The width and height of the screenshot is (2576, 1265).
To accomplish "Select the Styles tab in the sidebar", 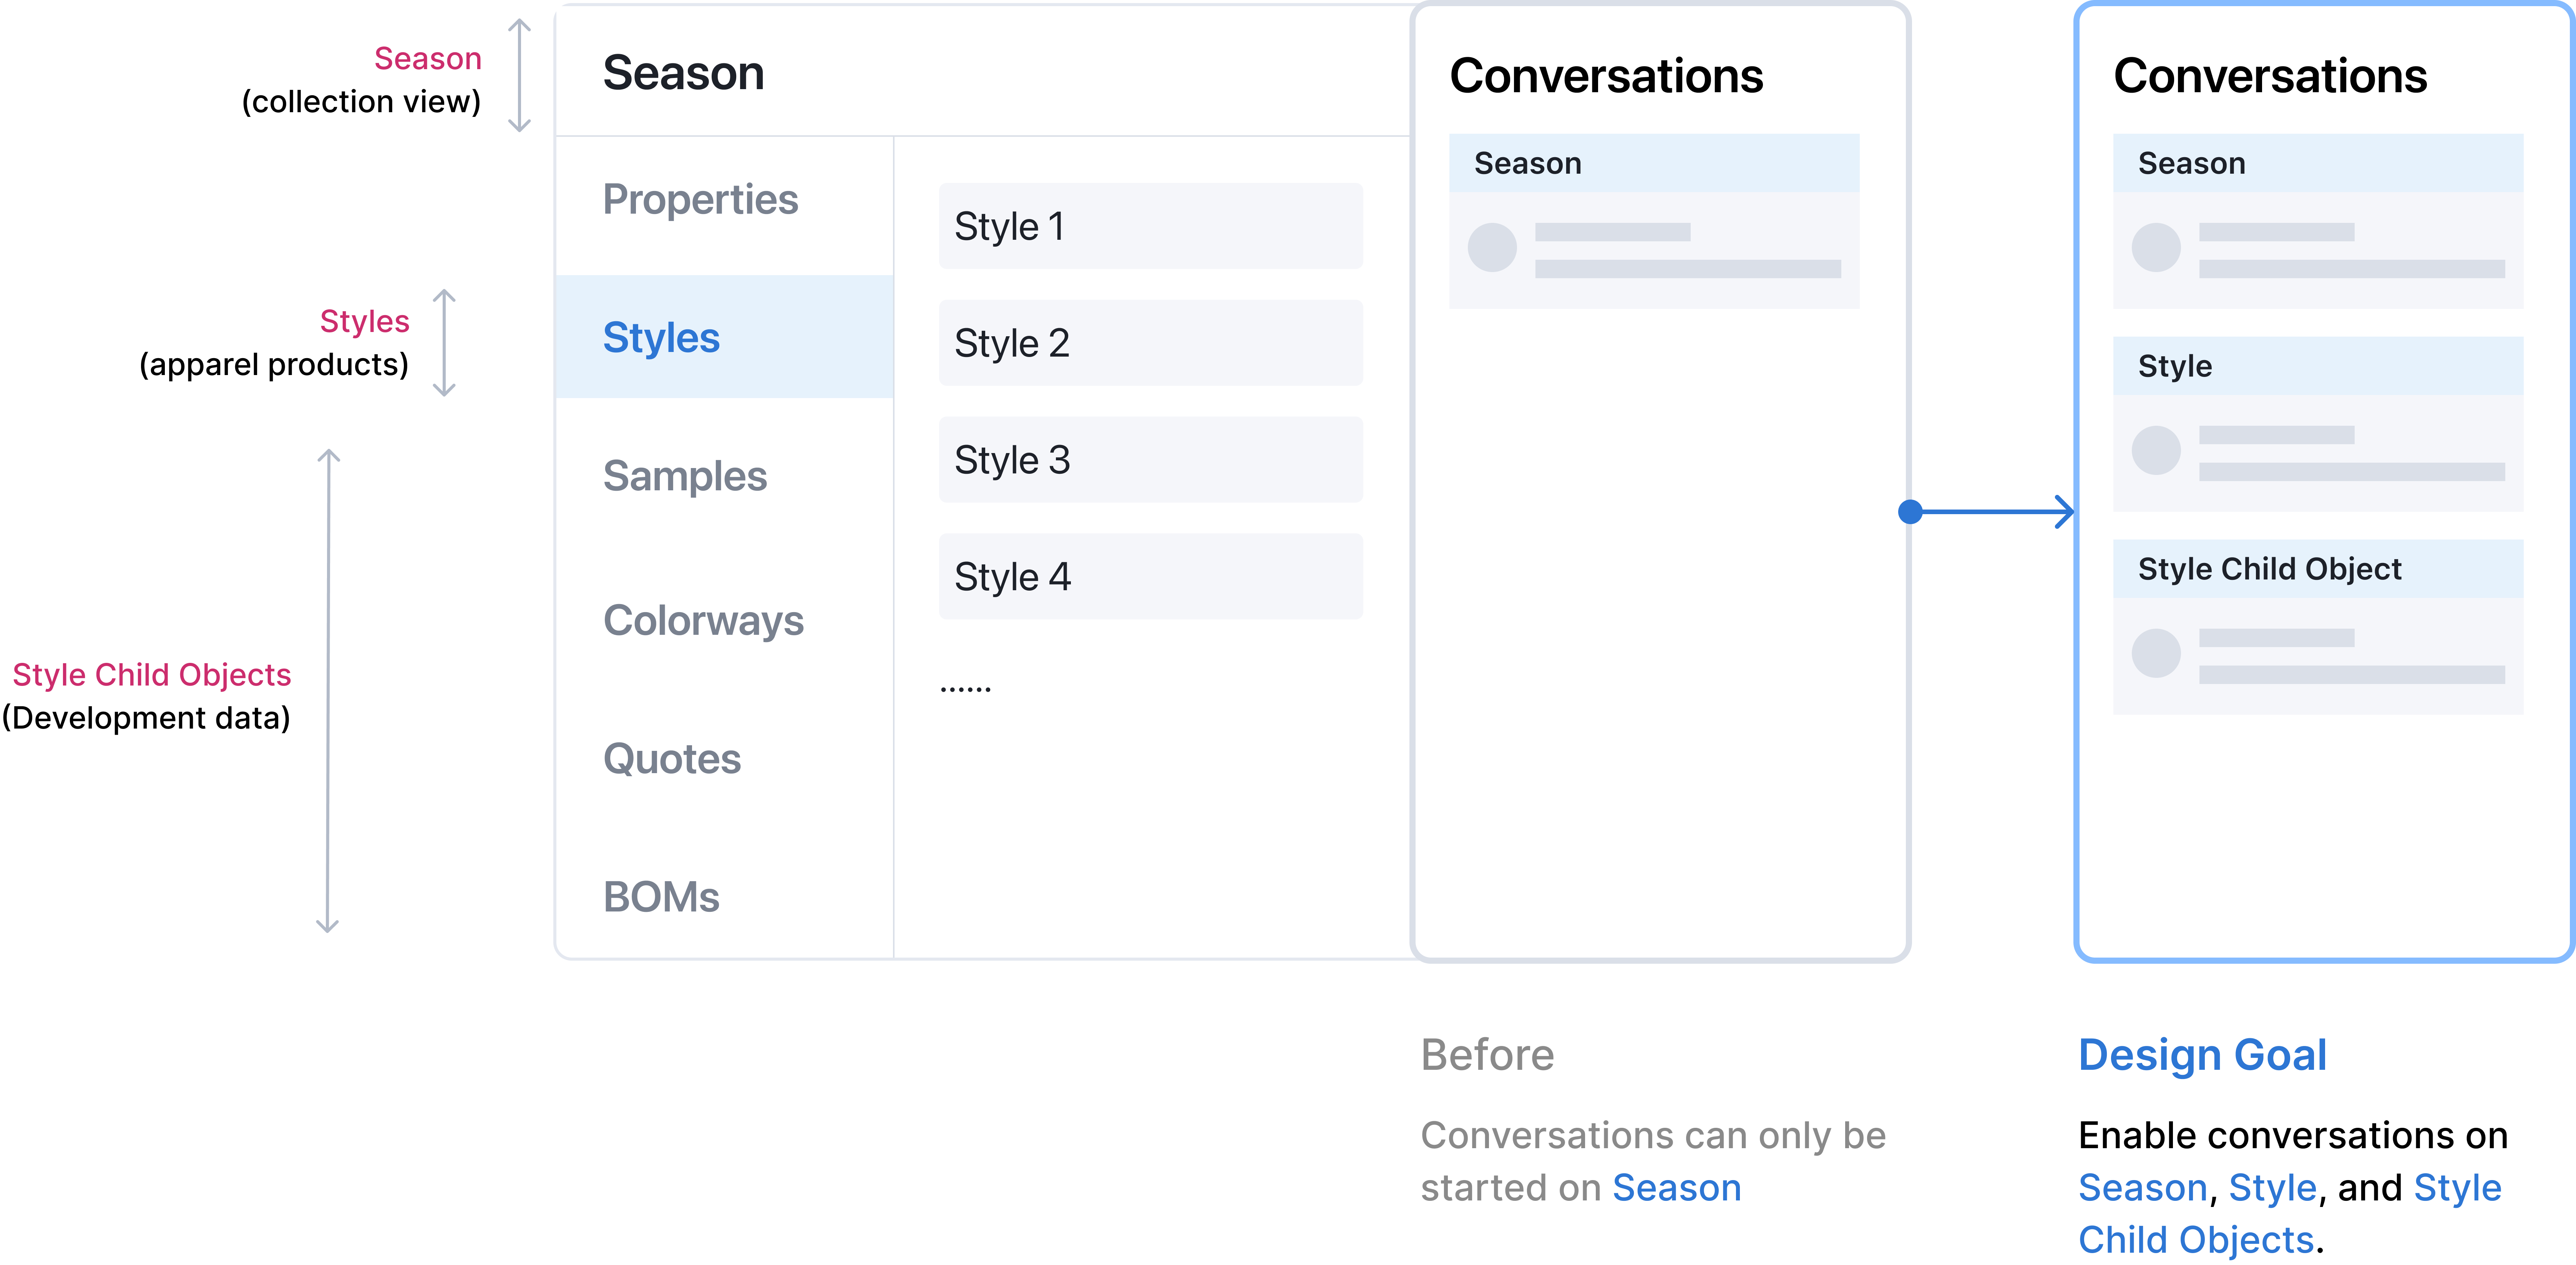I will (661, 338).
